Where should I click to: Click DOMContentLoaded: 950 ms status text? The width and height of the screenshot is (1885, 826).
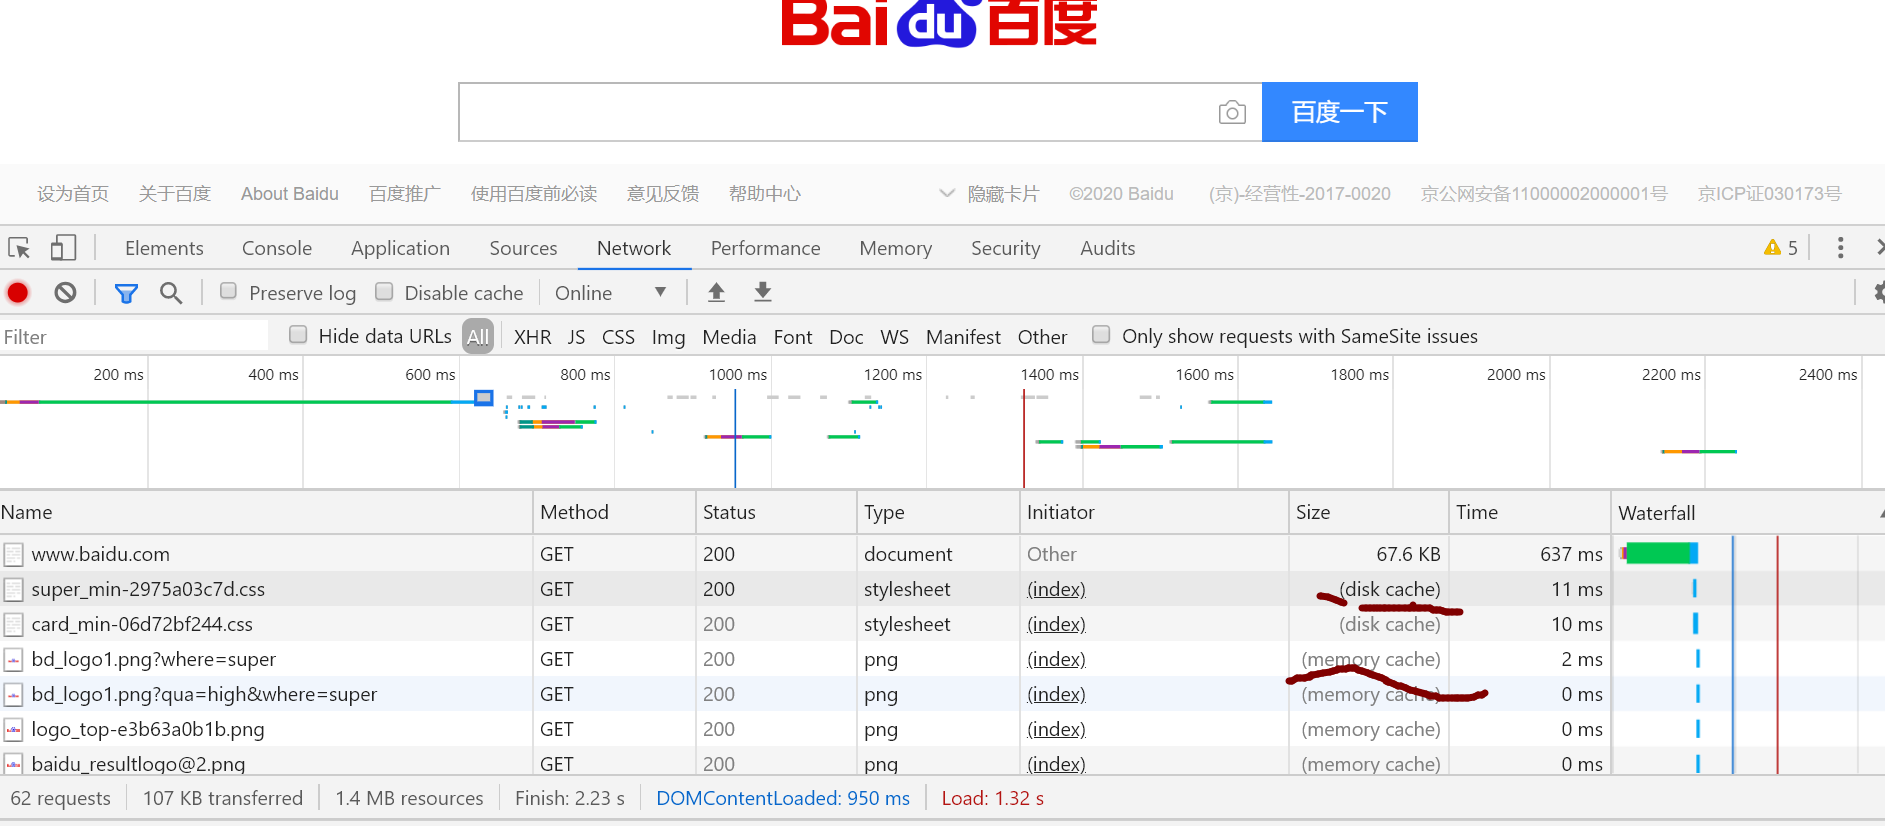pos(783,798)
